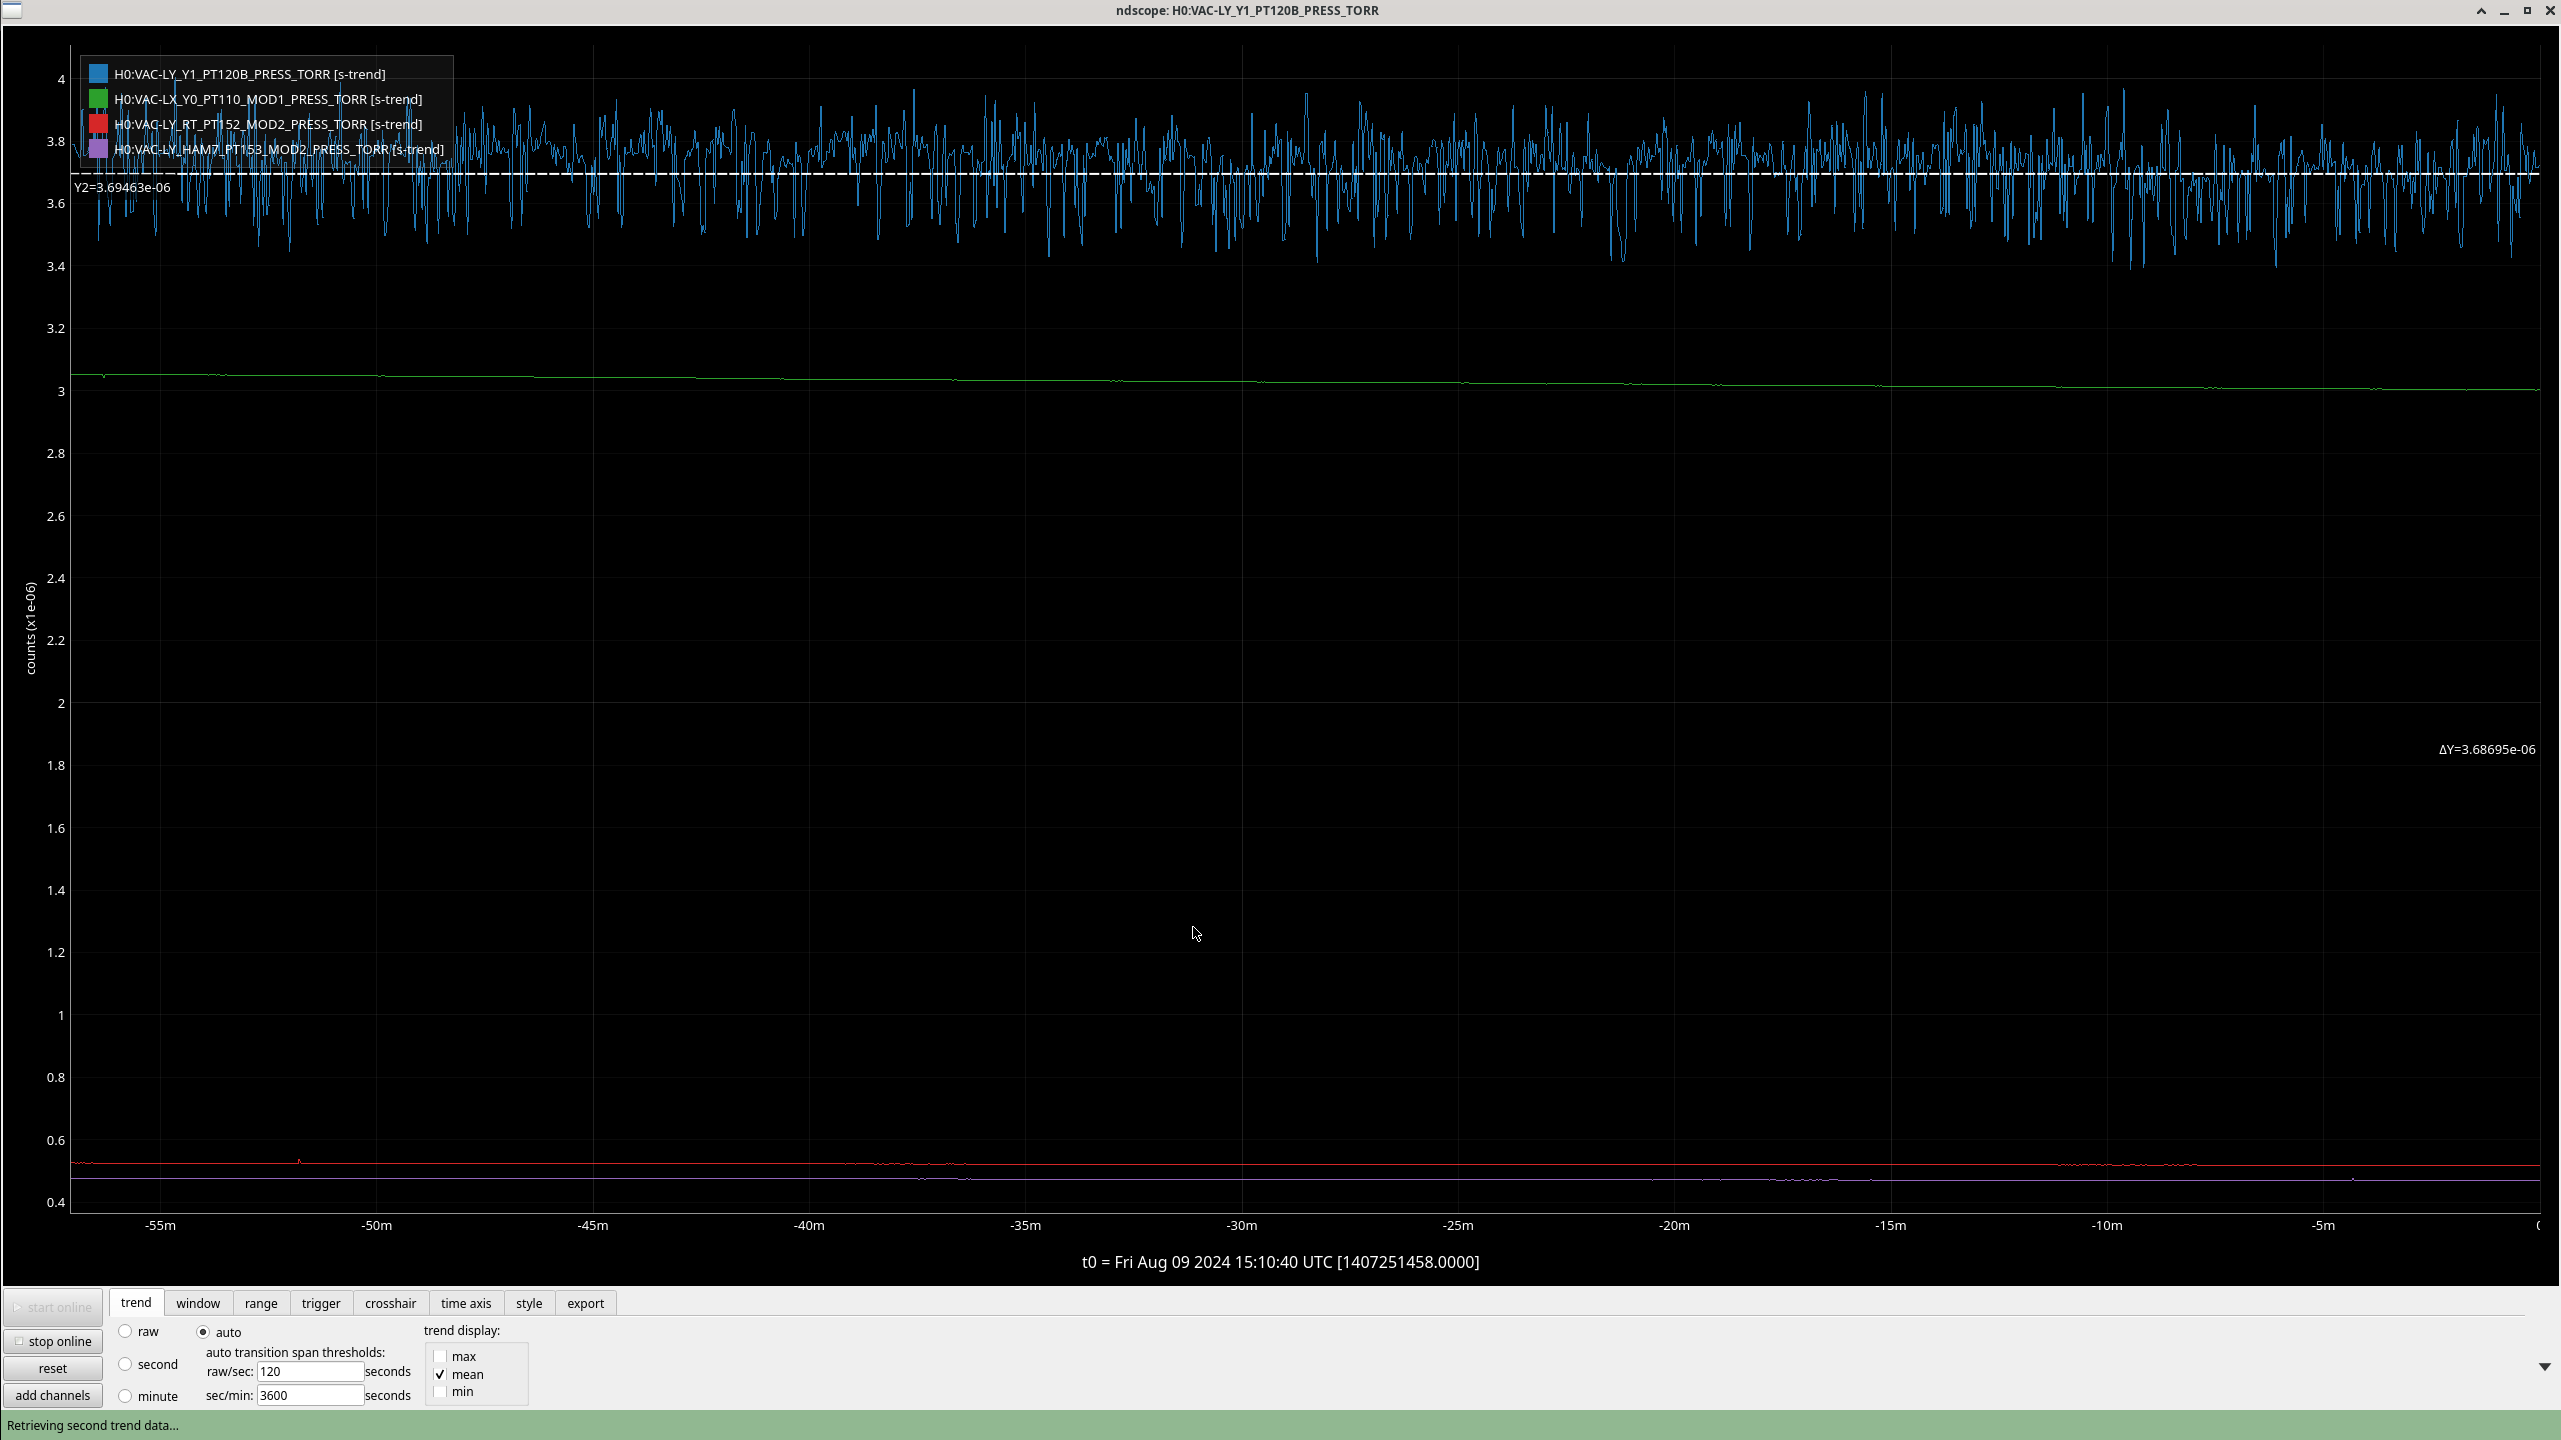Click the stop online button
Image resolution: width=2561 pixels, height=1440 pixels.
click(x=53, y=1341)
